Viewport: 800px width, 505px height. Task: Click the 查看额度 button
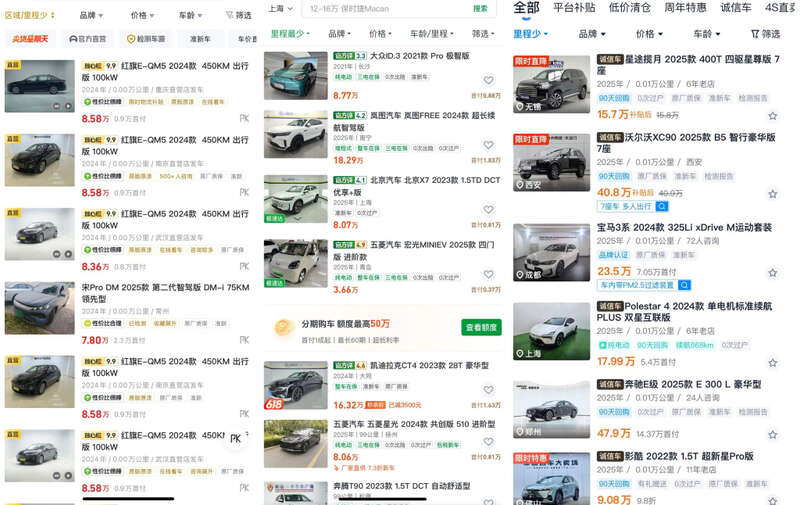coord(482,327)
